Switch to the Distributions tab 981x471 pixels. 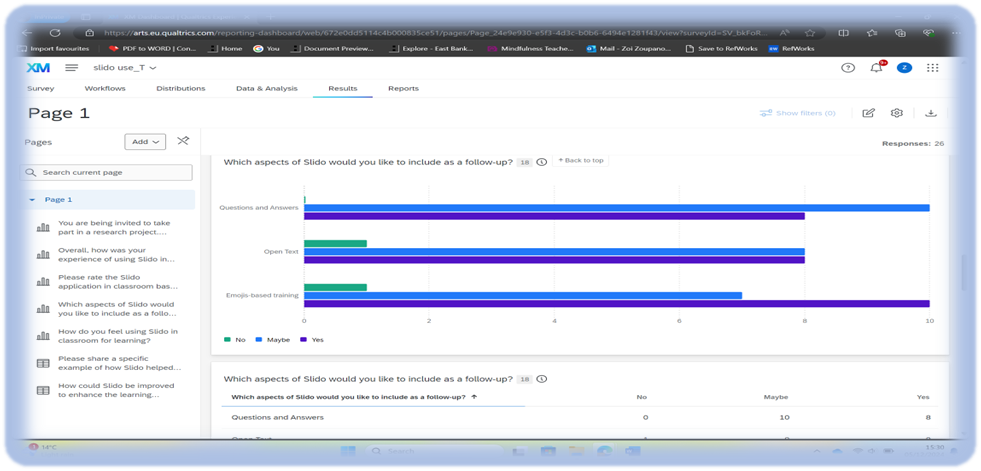181,89
